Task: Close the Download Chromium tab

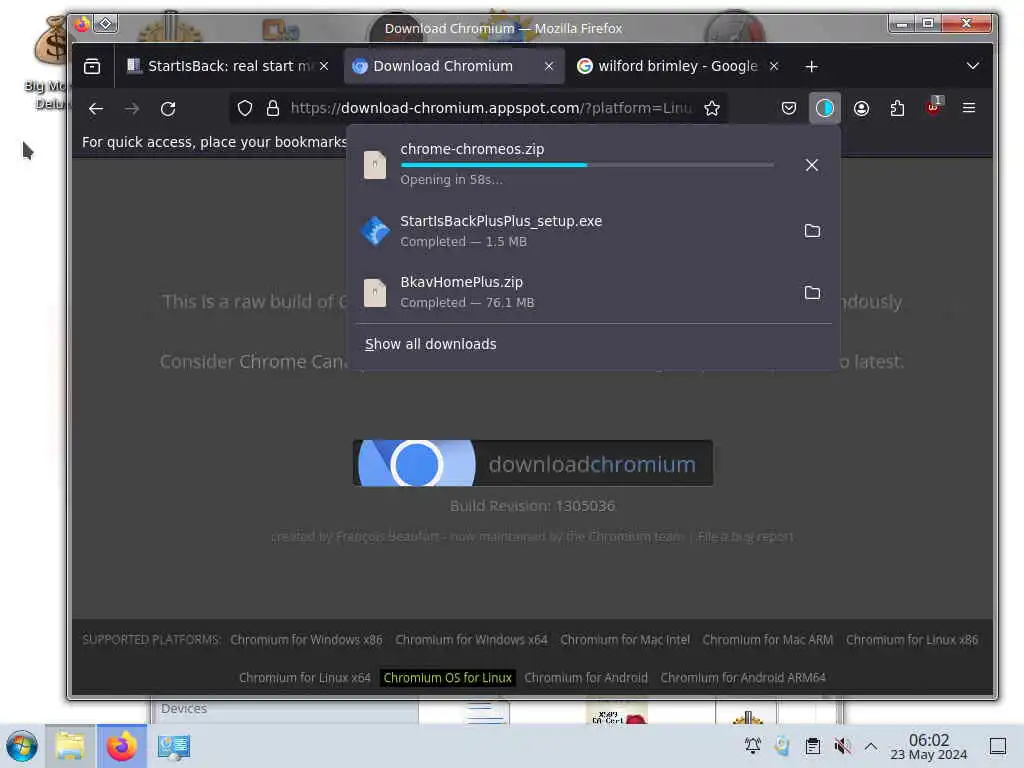Action: pos(549,66)
